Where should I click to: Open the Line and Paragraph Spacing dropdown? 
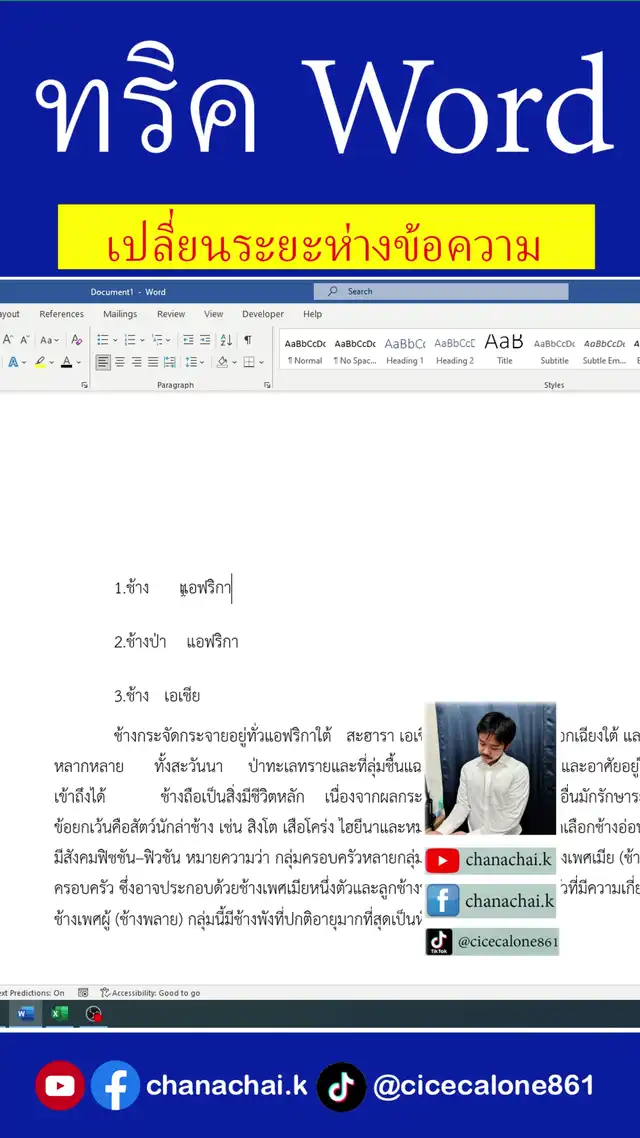pos(196,362)
